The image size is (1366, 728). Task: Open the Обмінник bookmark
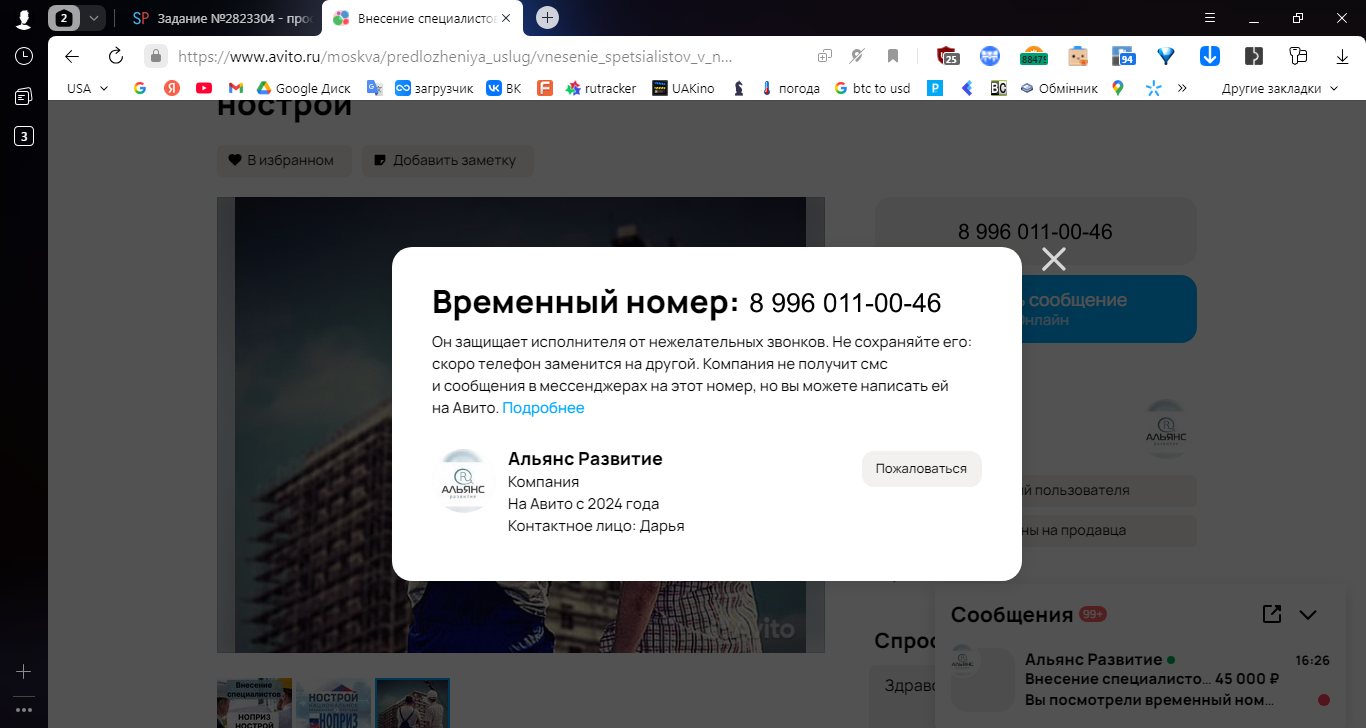tap(1058, 88)
